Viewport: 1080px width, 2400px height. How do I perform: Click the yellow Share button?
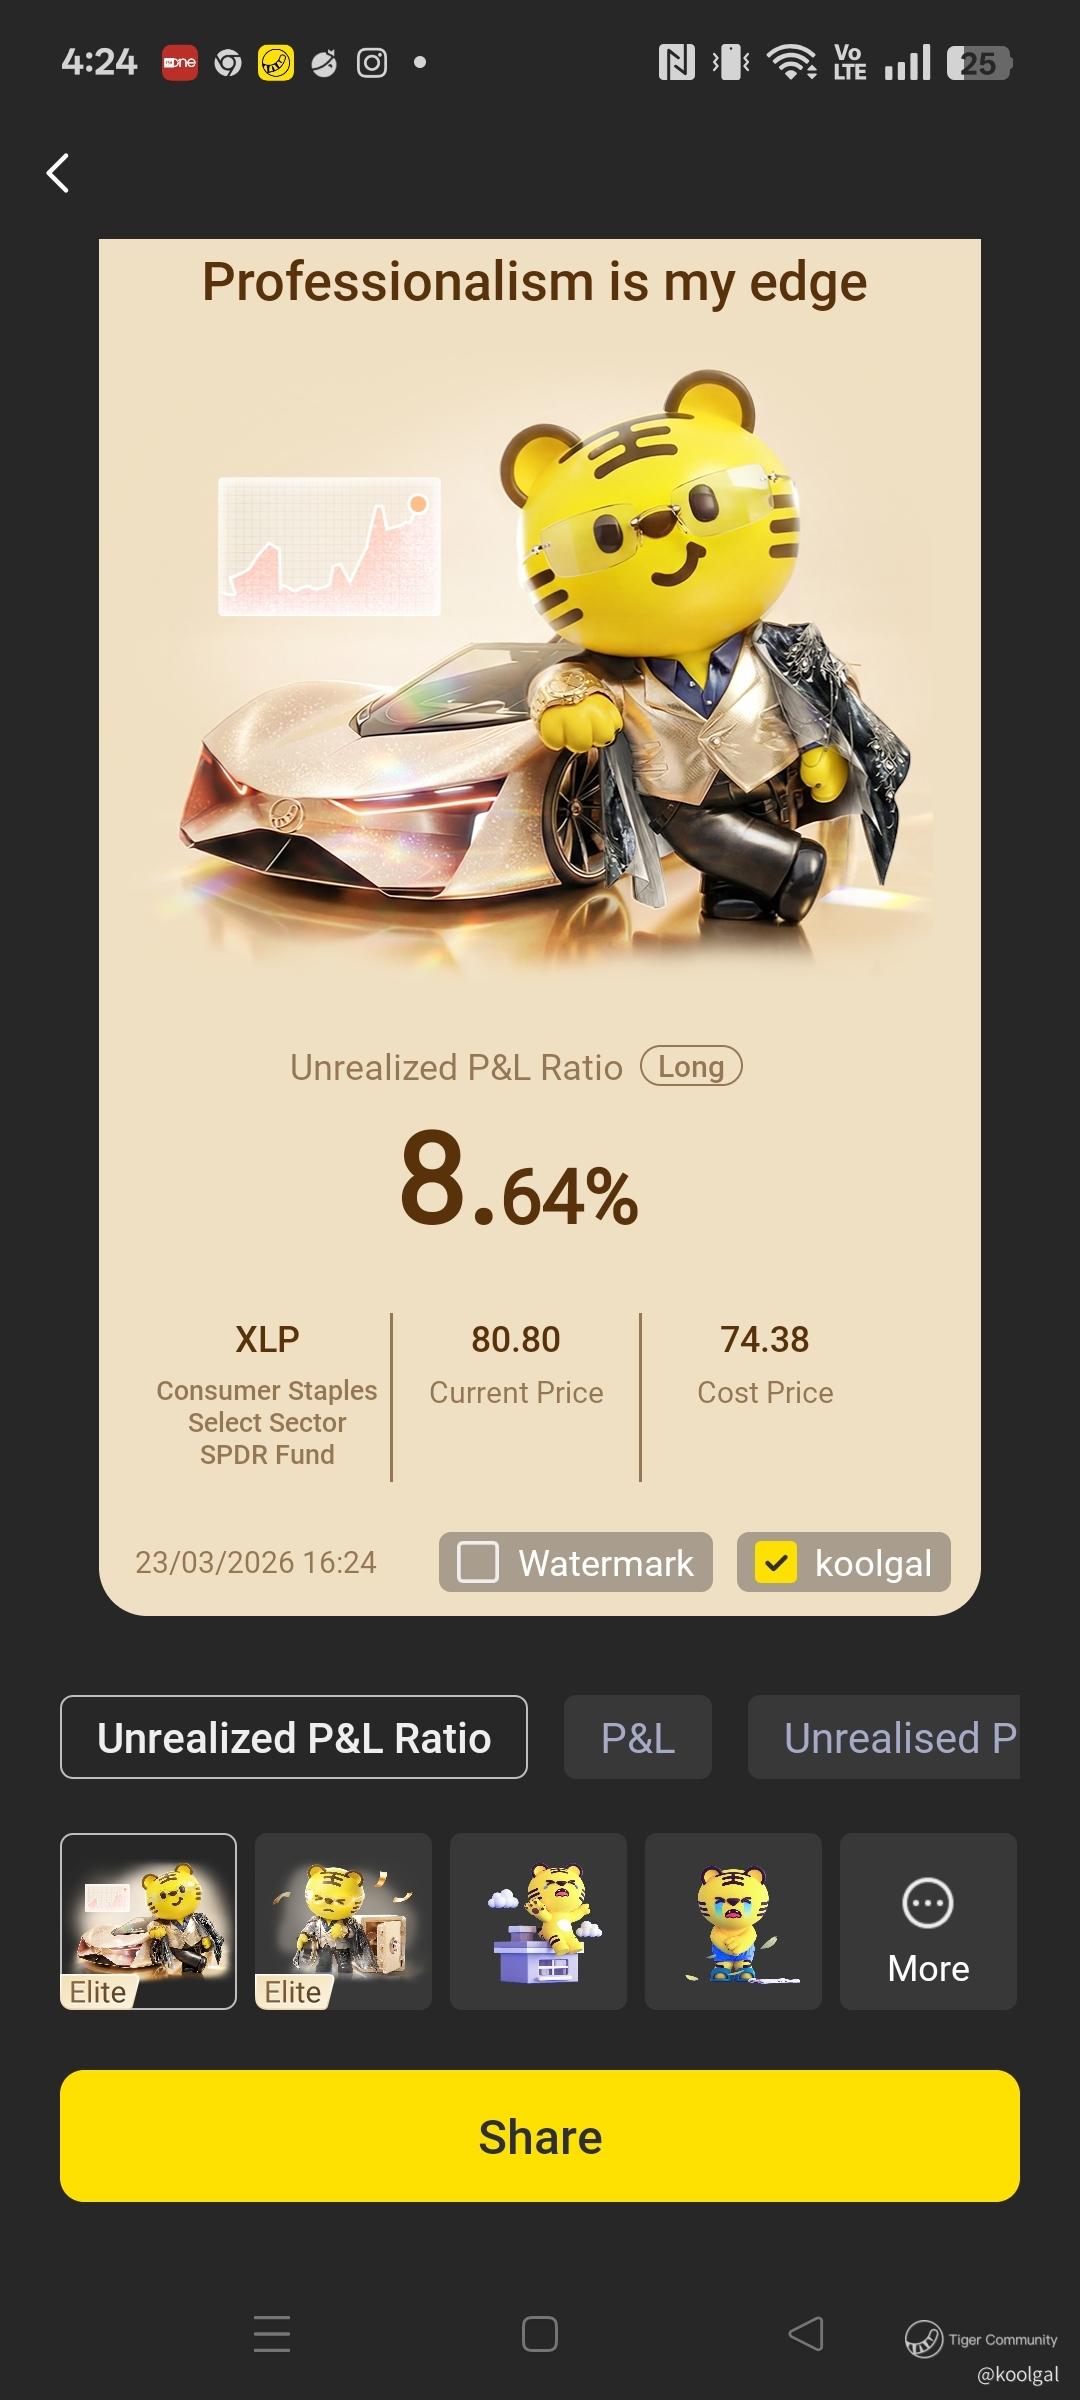(x=540, y=2136)
